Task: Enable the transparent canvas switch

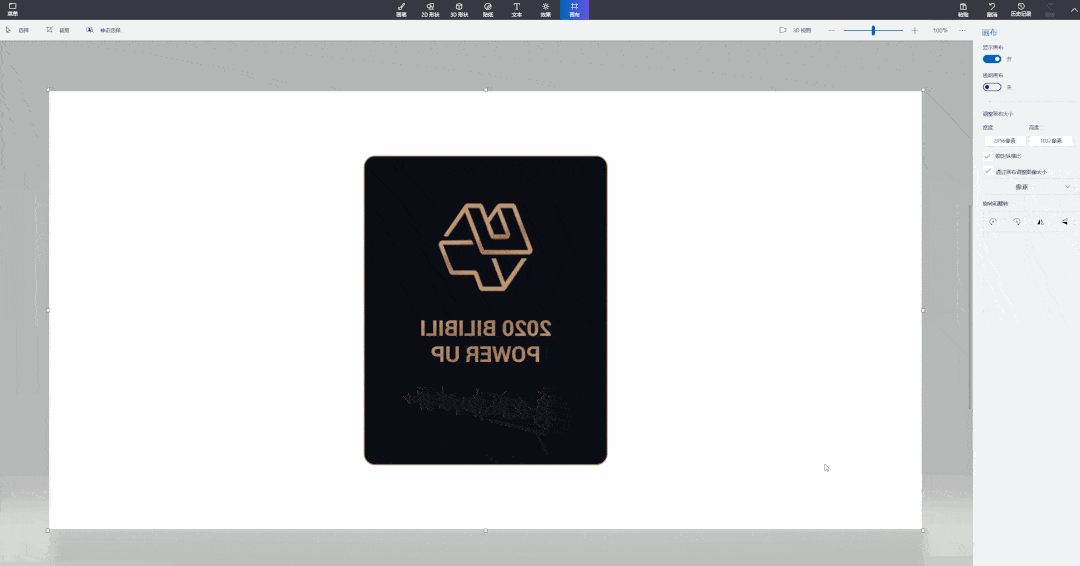Action: click(x=992, y=87)
